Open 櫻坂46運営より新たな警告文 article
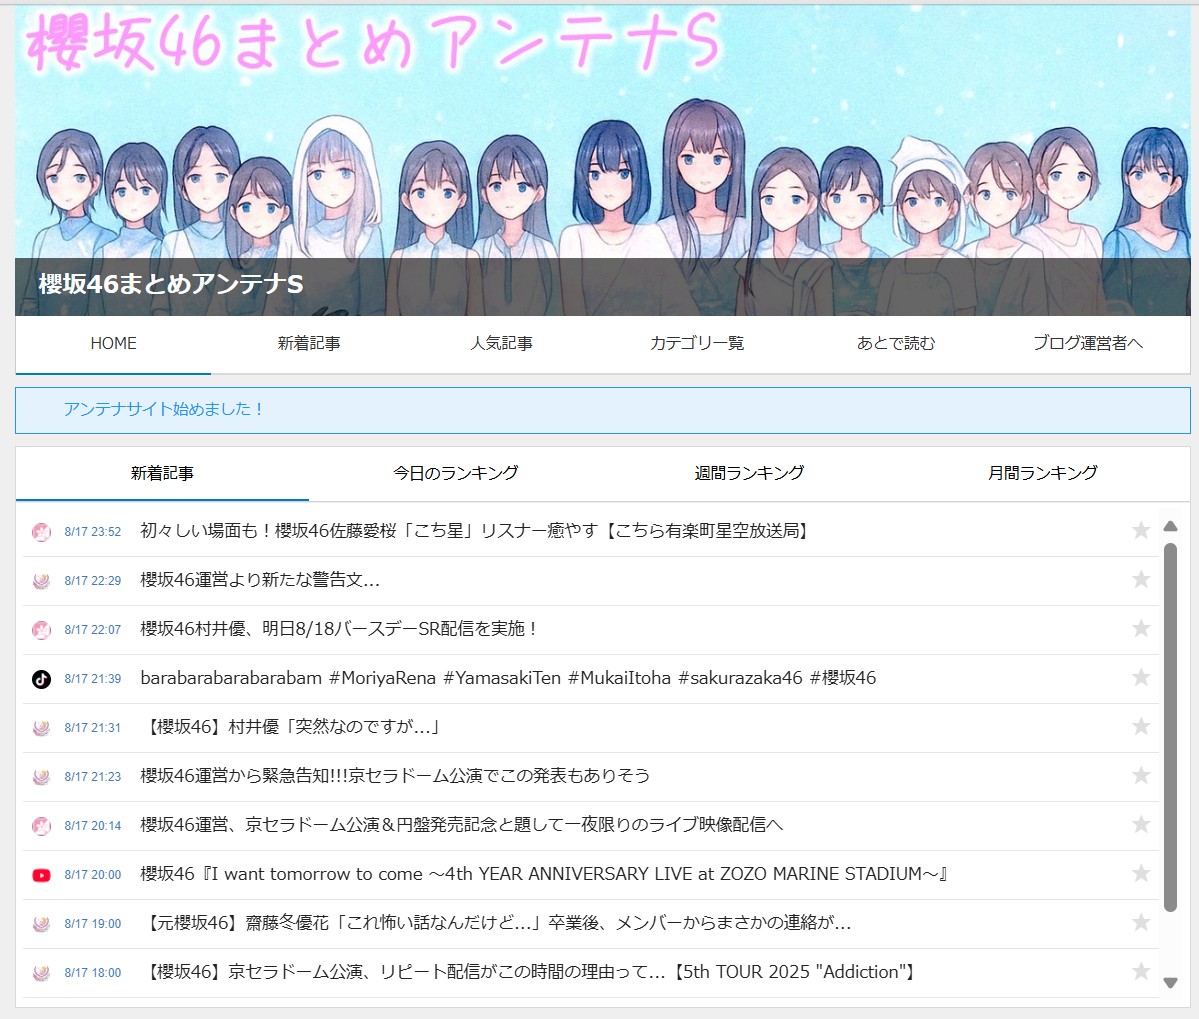Viewport: 1199px width, 1019px height. coord(260,579)
